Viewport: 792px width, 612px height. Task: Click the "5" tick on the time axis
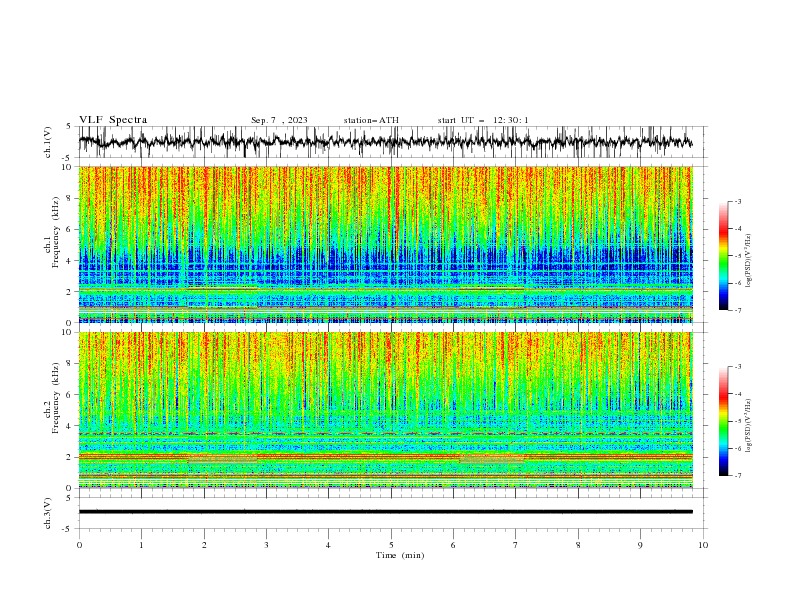pyautogui.click(x=391, y=545)
